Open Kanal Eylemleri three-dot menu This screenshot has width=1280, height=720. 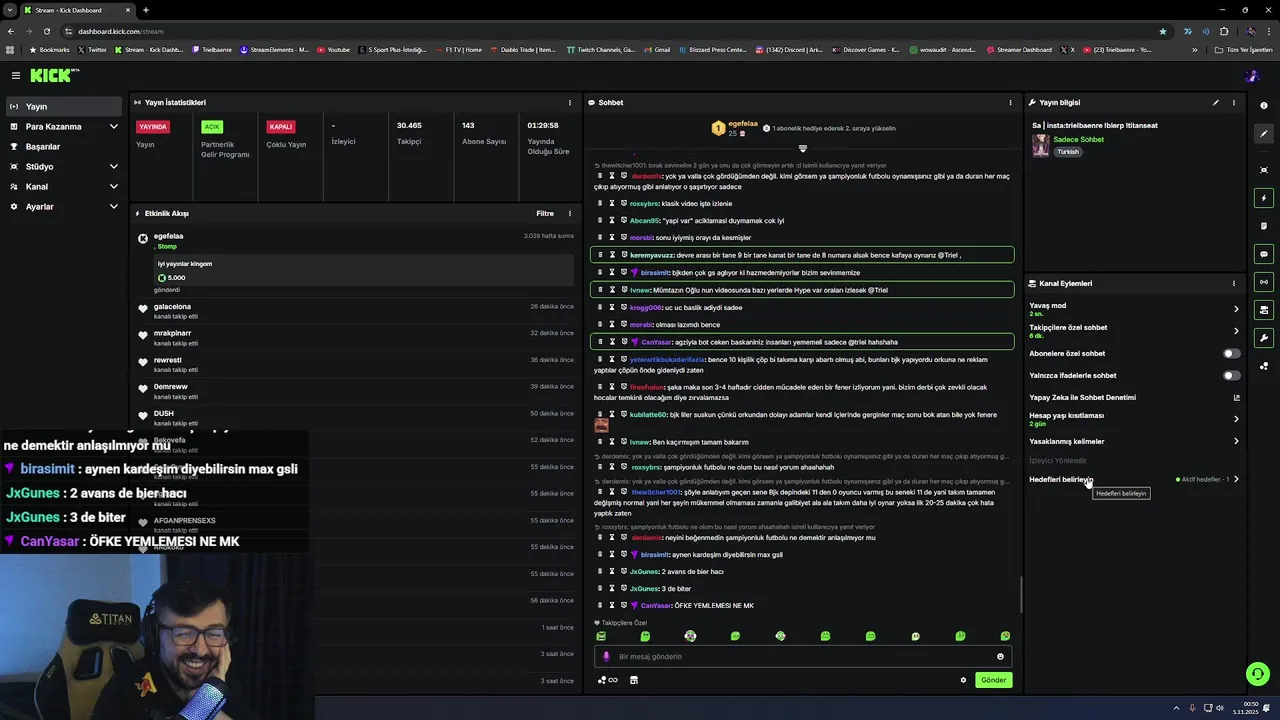click(1234, 283)
